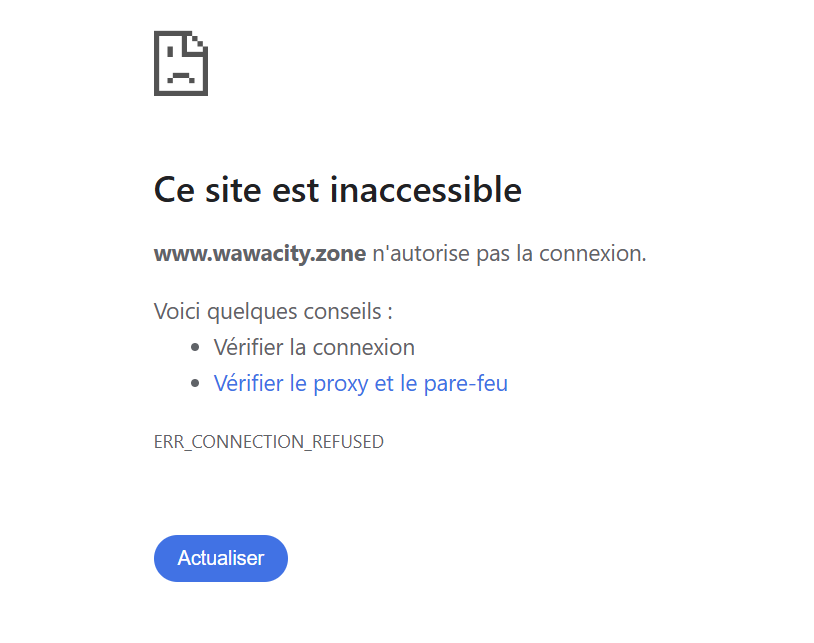814x643 pixels.
Task: Click the word inaccessible in the heading
Action: [x=426, y=189]
